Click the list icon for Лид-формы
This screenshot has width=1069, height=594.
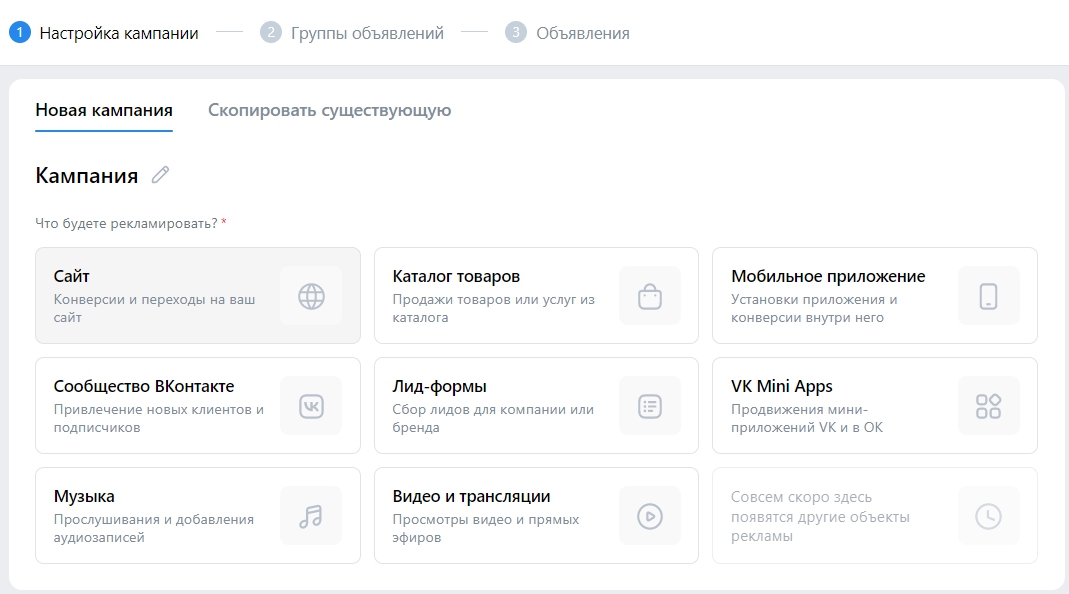(x=650, y=406)
